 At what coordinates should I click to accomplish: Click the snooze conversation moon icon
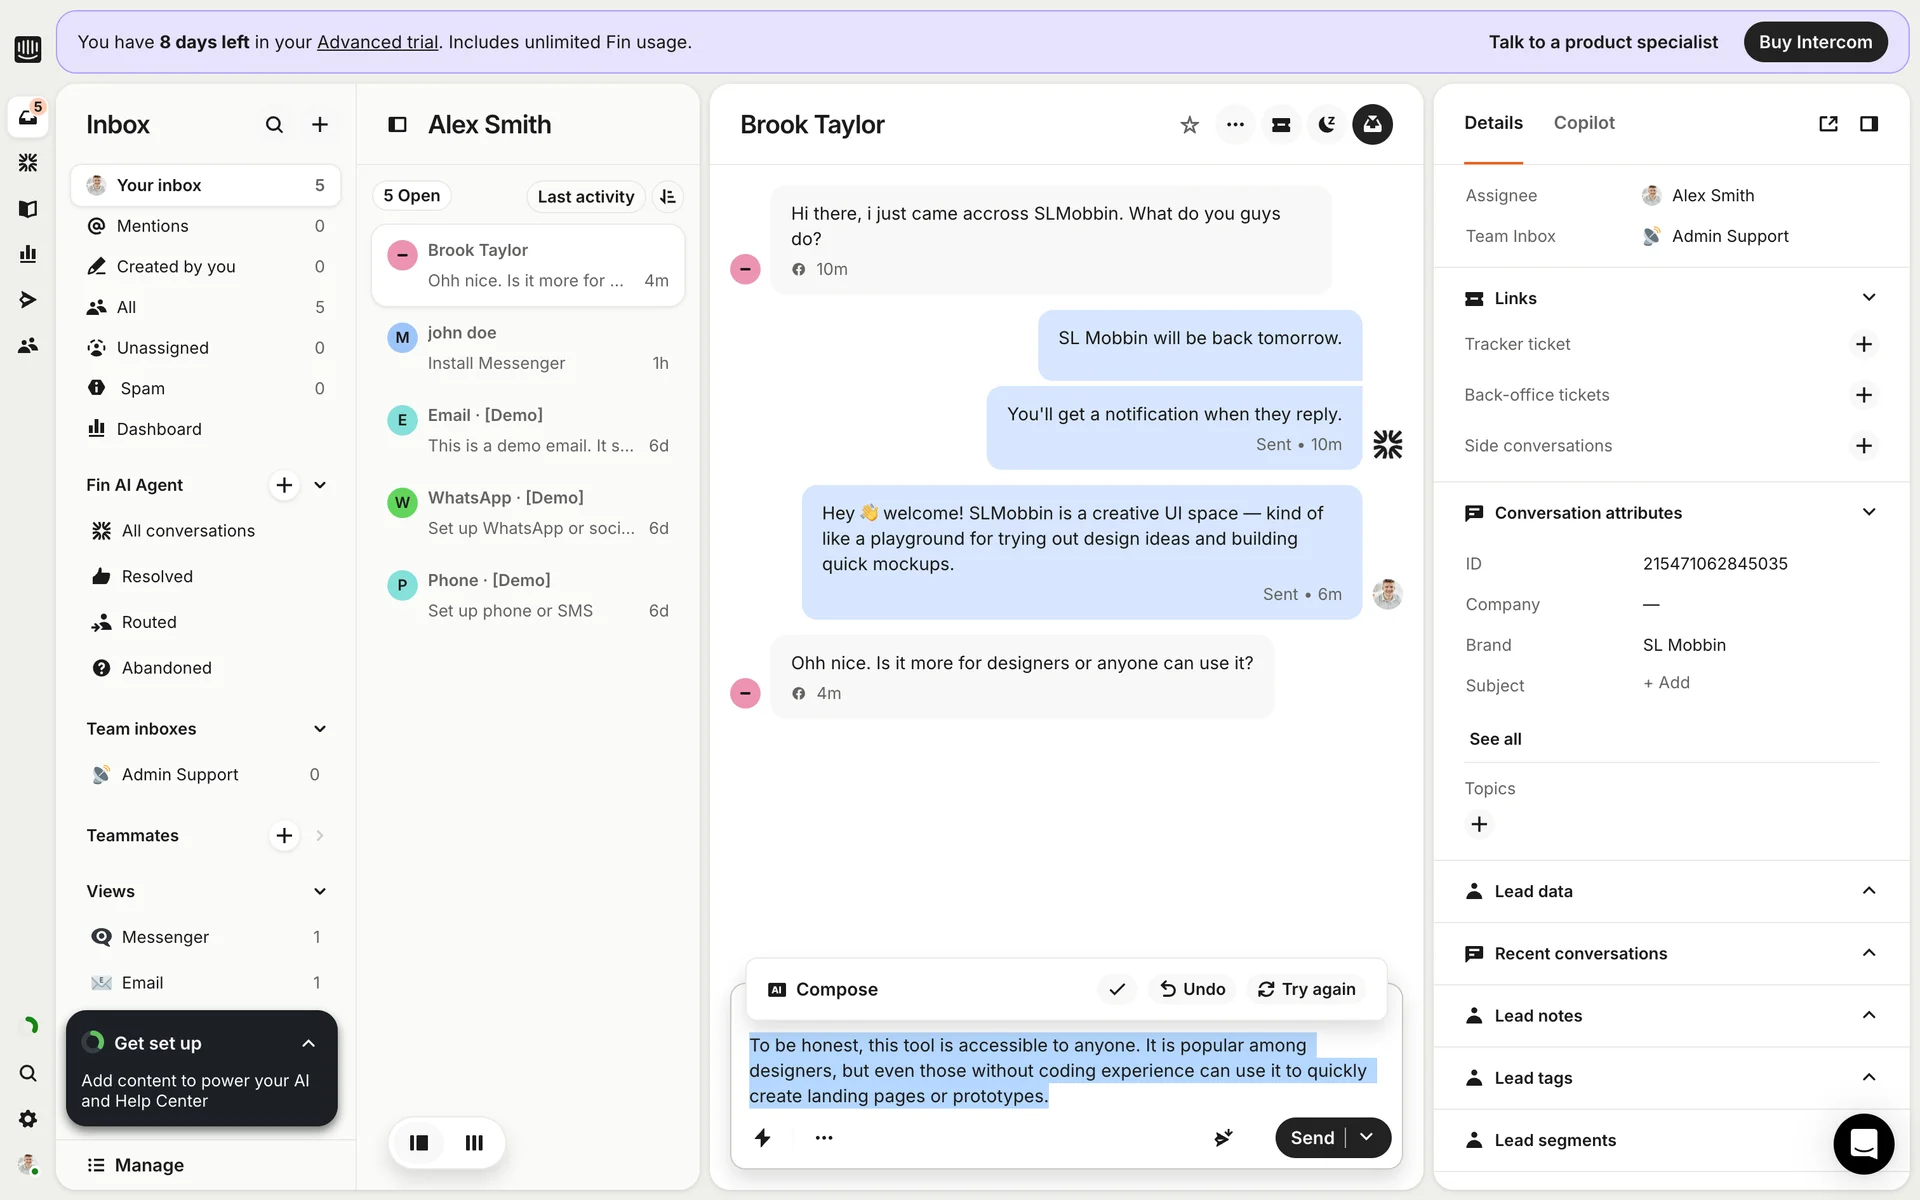tap(1326, 125)
